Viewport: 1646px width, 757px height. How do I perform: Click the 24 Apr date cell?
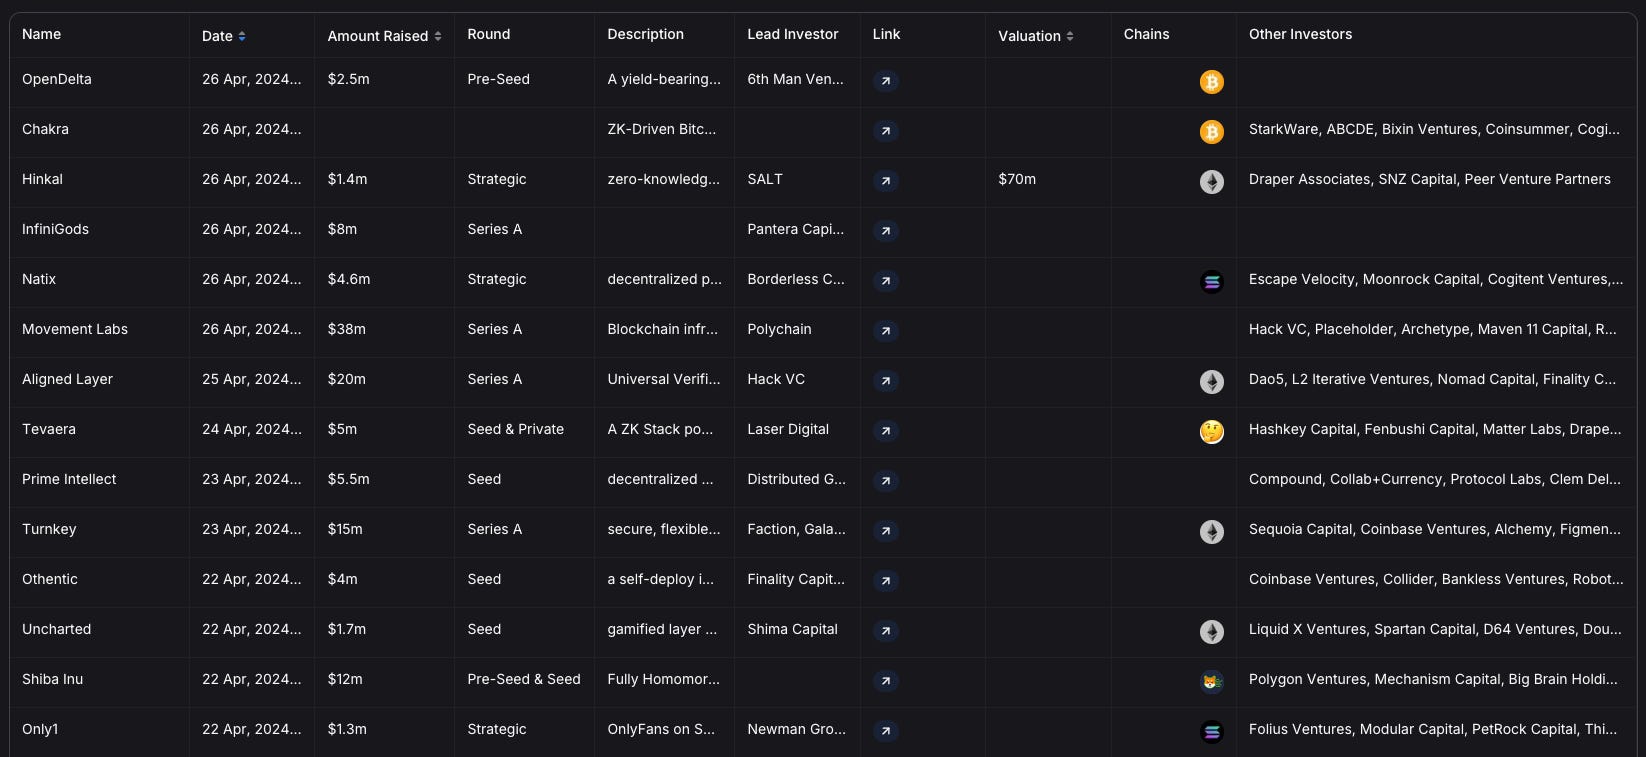[252, 429]
